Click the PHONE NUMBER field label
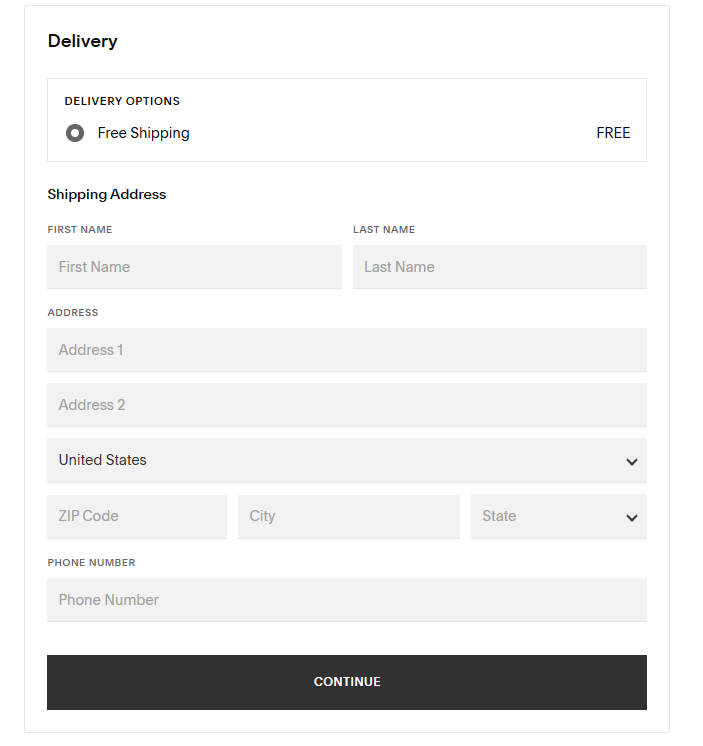Image resolution: width=703 pixels, height=746 pixels. point(91,562)
